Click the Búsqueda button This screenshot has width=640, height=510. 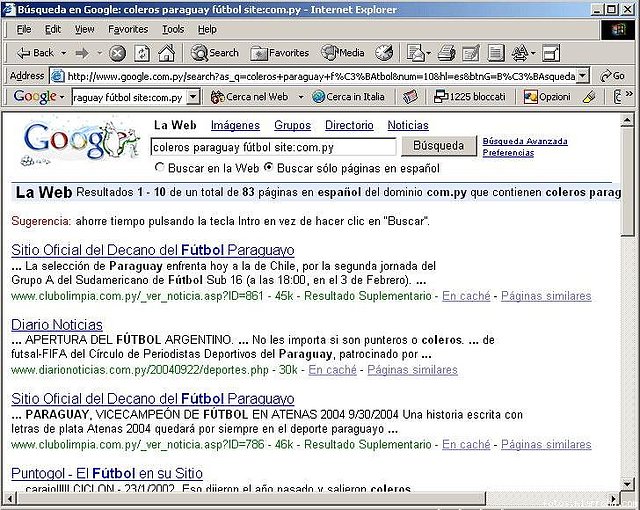coord(439,146)
